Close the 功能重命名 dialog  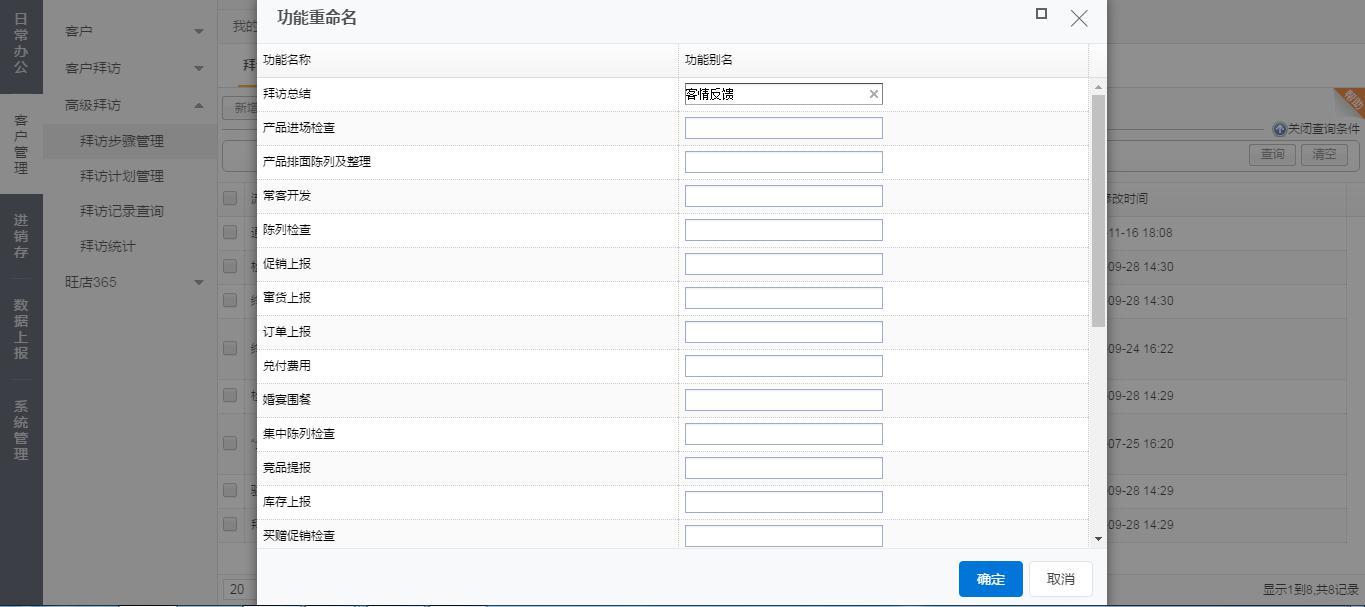point(1078,18)
